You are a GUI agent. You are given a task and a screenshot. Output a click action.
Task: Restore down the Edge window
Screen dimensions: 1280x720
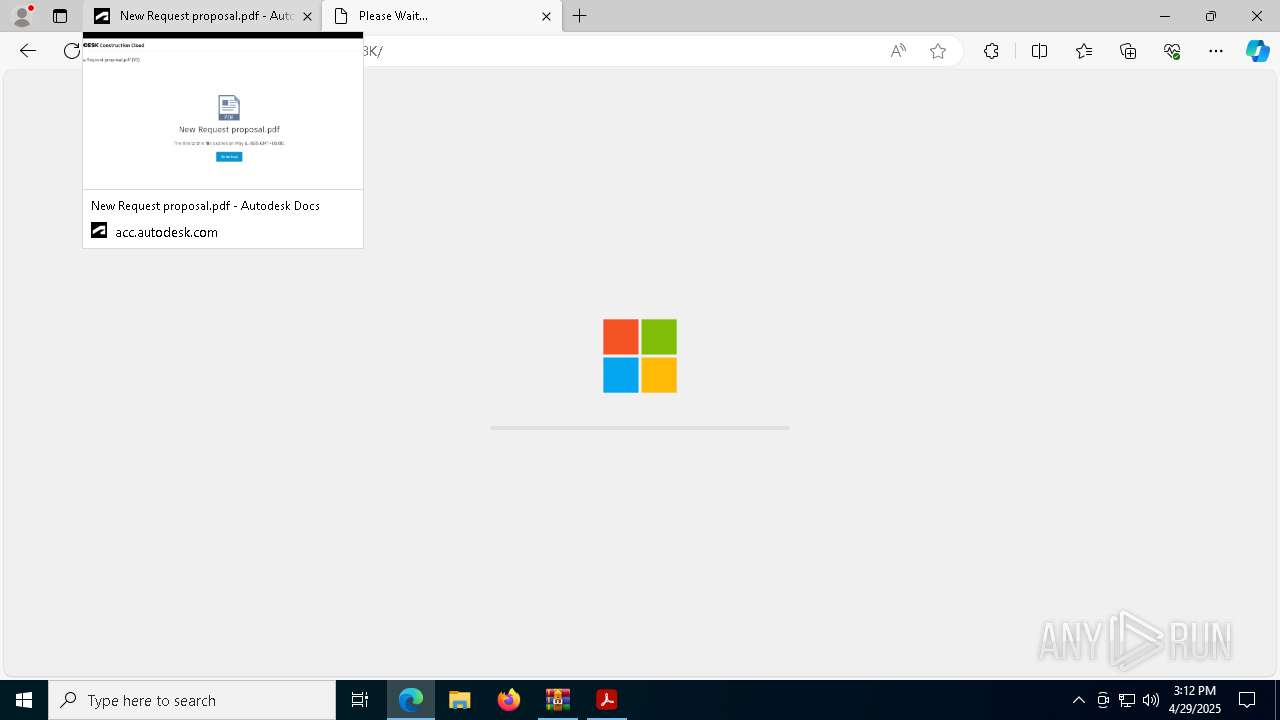[x=1211, y=16]
